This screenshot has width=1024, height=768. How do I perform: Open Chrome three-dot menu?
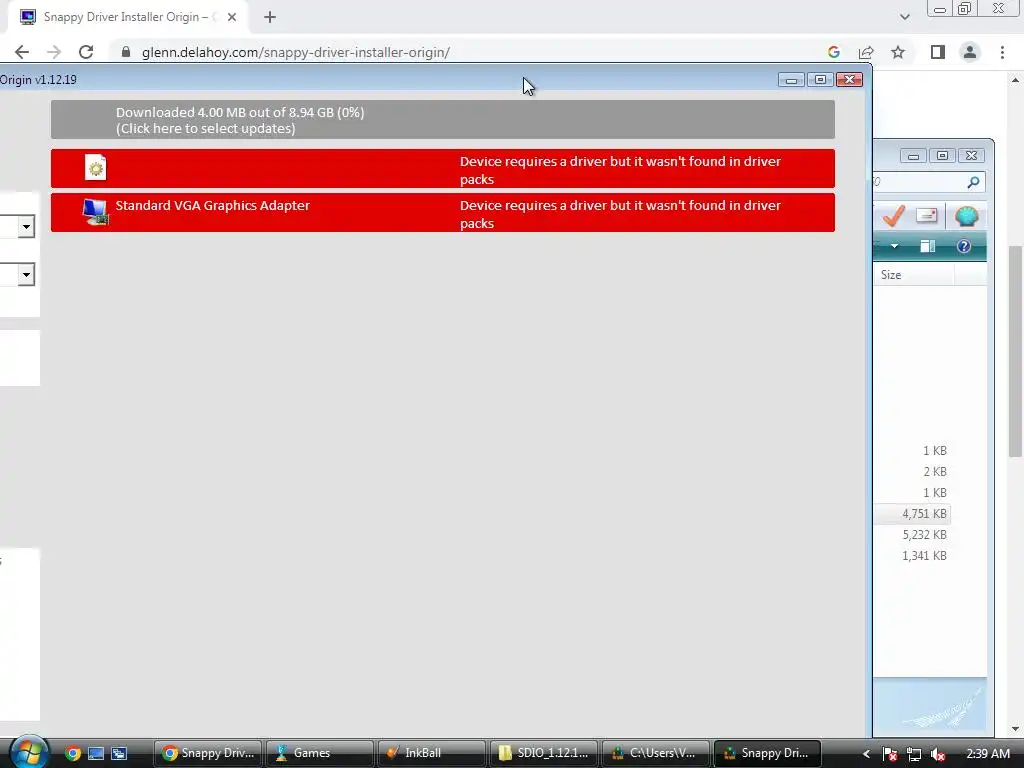coord(1002,52)
